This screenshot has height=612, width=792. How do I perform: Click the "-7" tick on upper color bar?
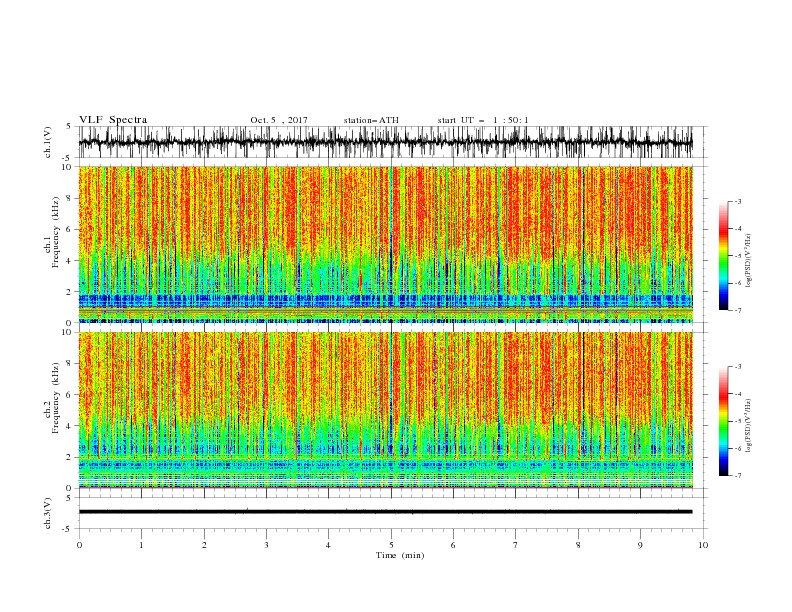[x=737, y=310]
